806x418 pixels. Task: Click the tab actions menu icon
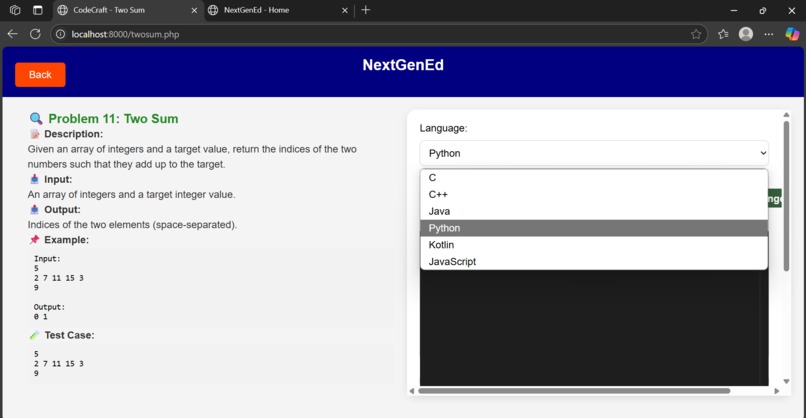38,10
